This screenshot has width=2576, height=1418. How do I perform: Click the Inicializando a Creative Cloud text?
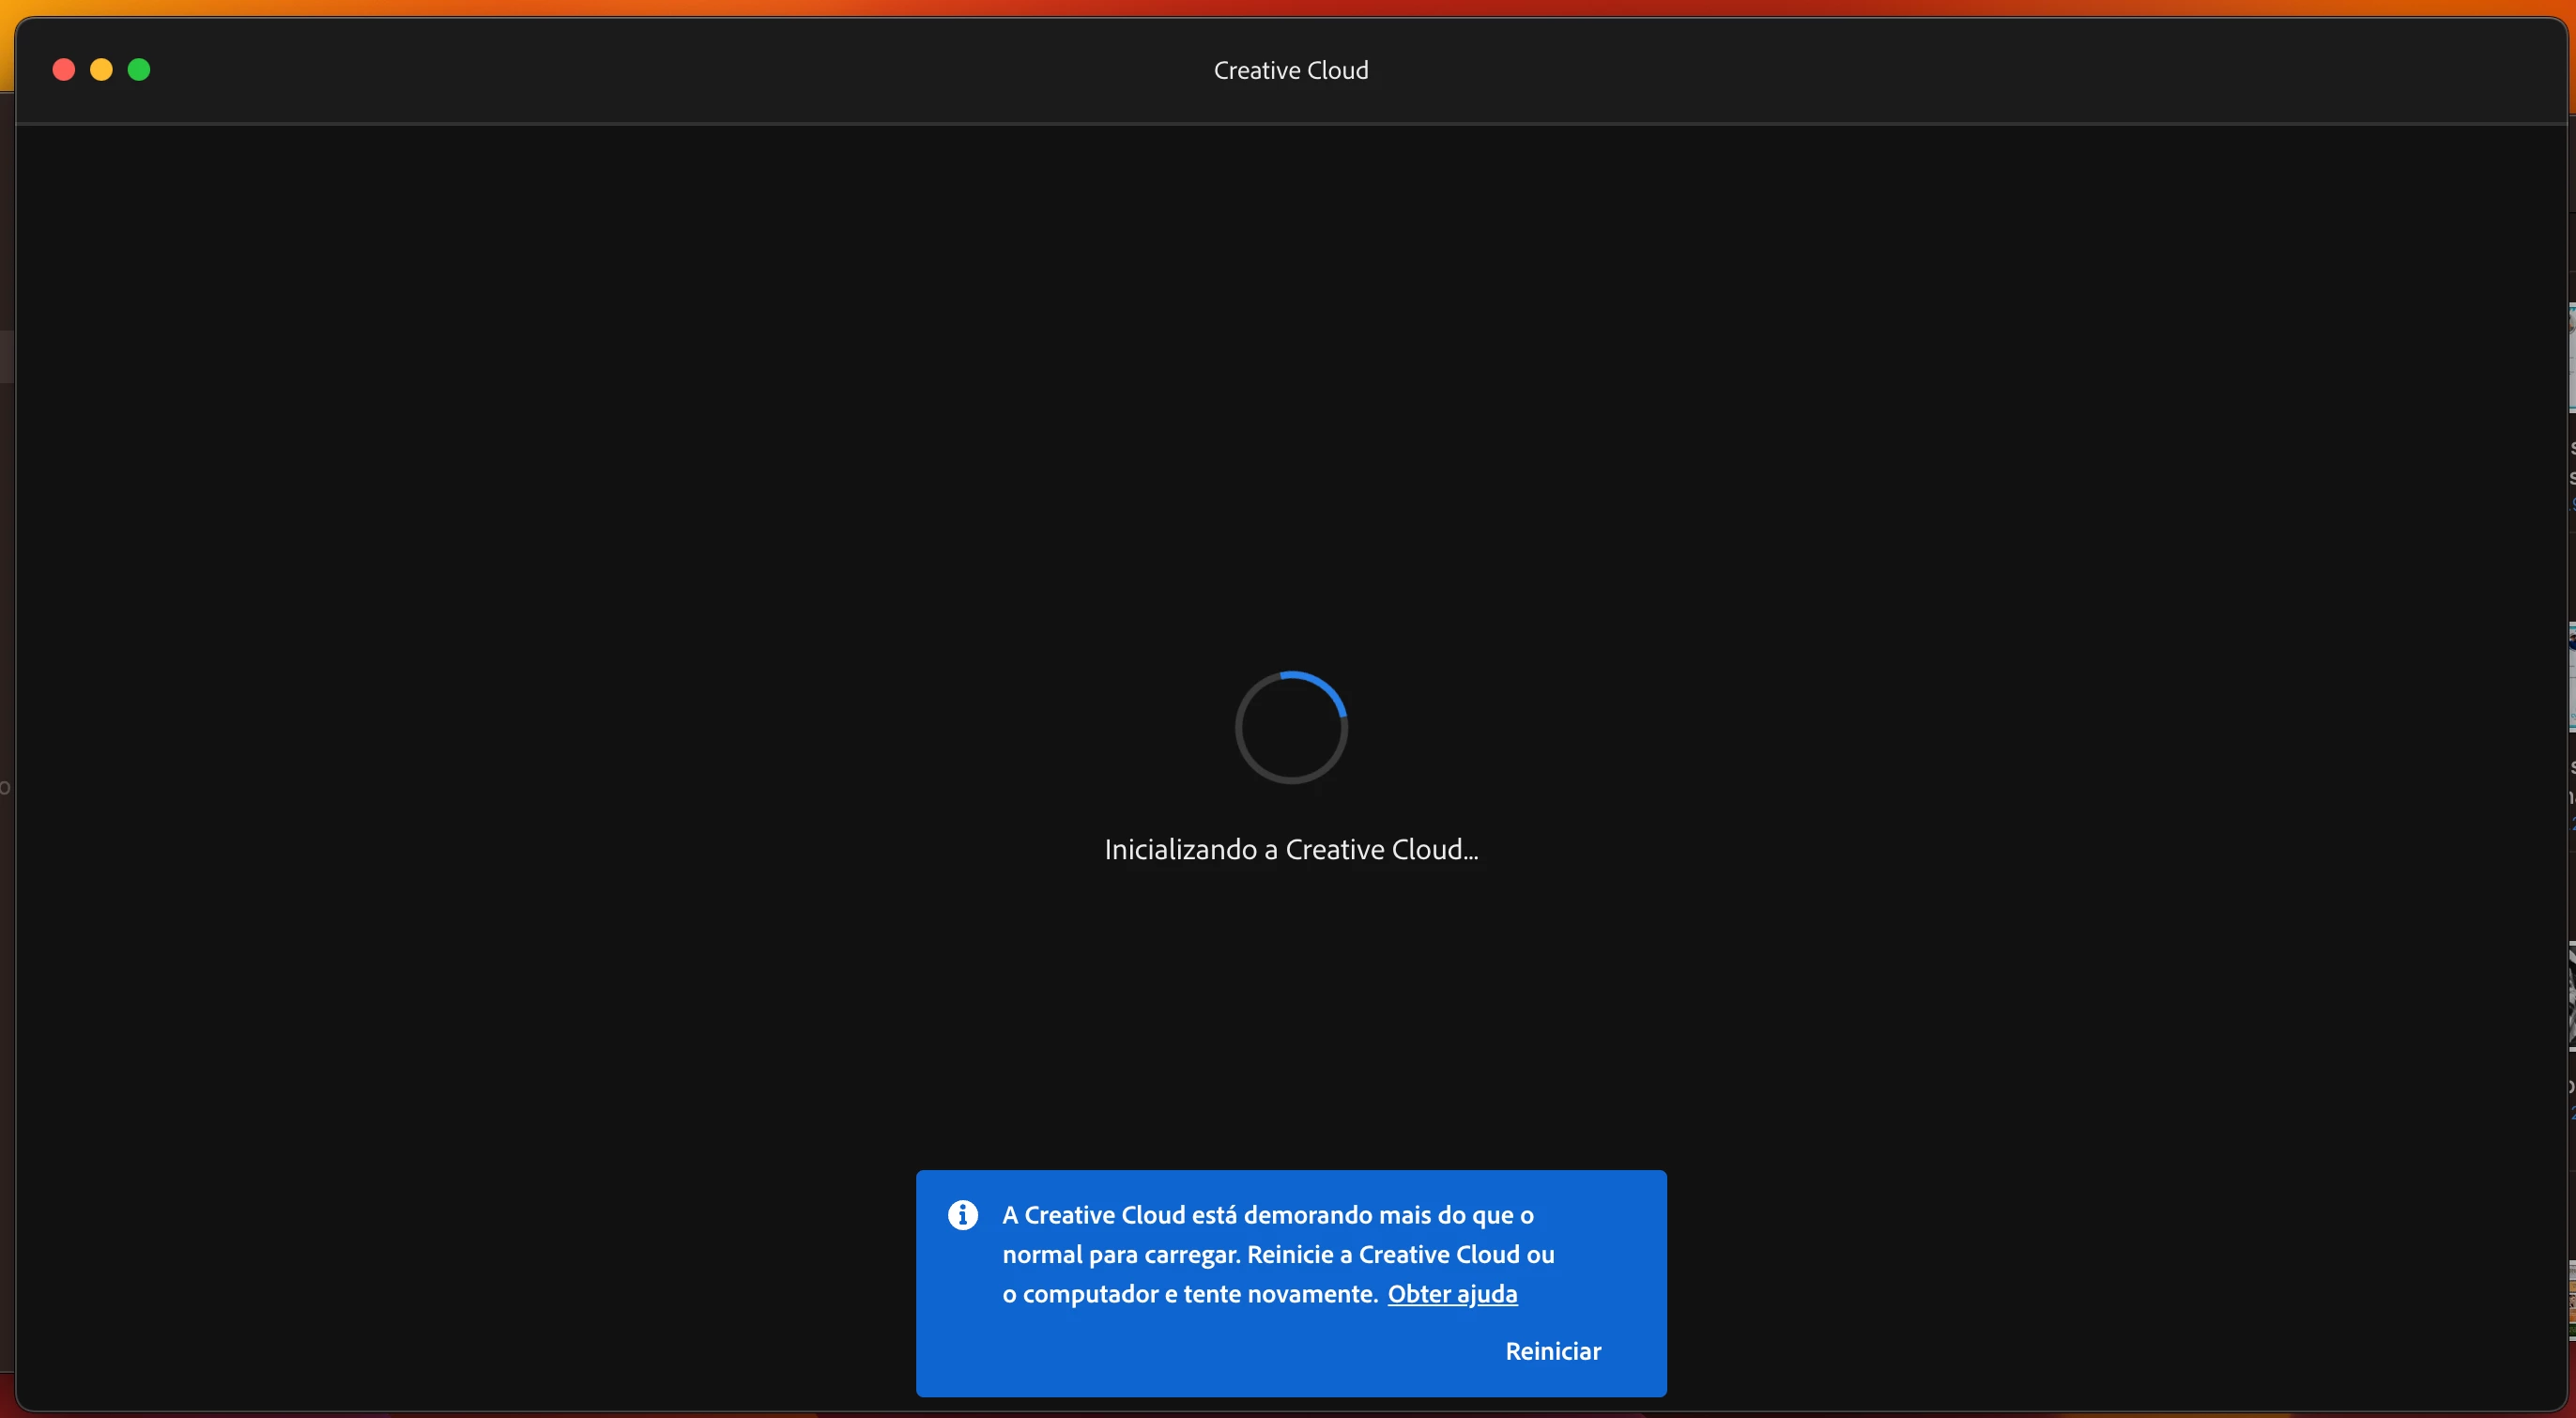point(1290,850)
